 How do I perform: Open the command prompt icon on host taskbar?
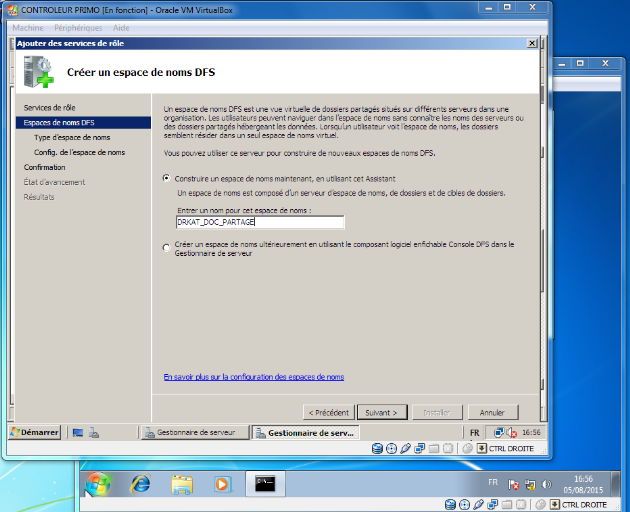(265, 484)
